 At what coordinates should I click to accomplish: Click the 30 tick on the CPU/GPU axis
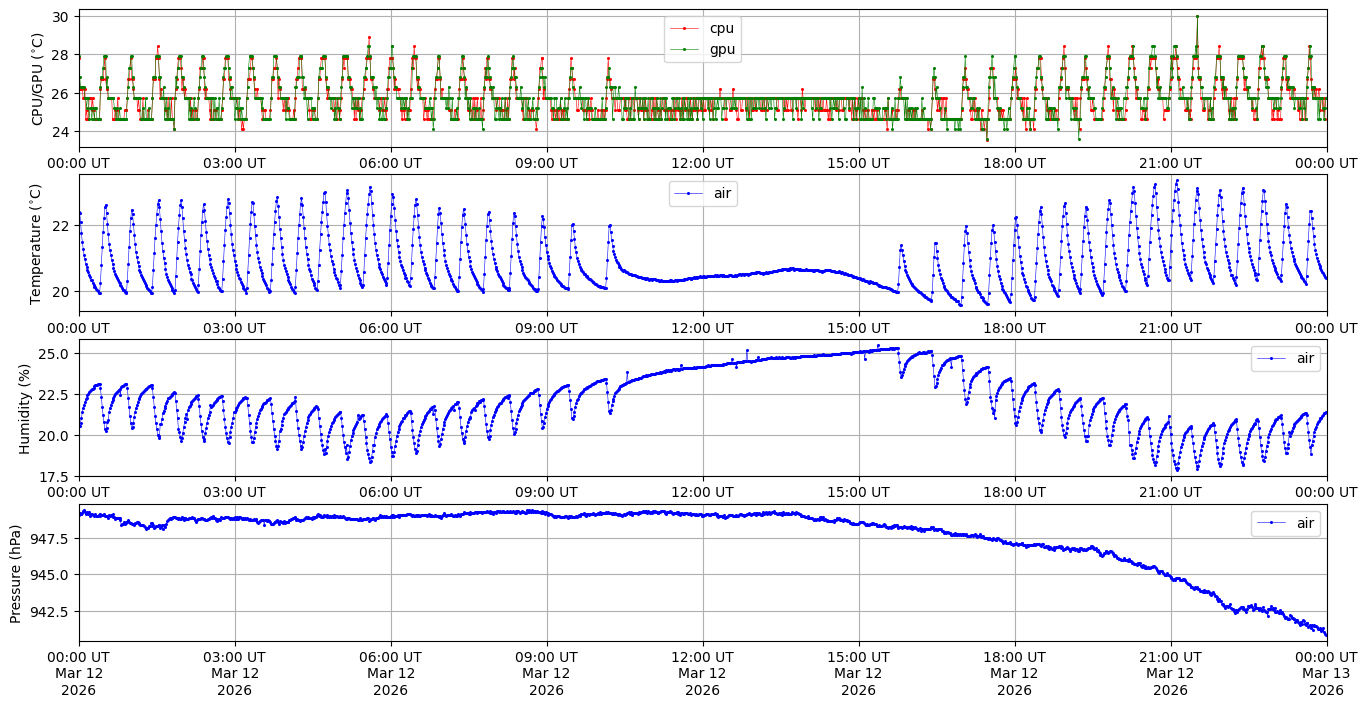tap(60, 17)
